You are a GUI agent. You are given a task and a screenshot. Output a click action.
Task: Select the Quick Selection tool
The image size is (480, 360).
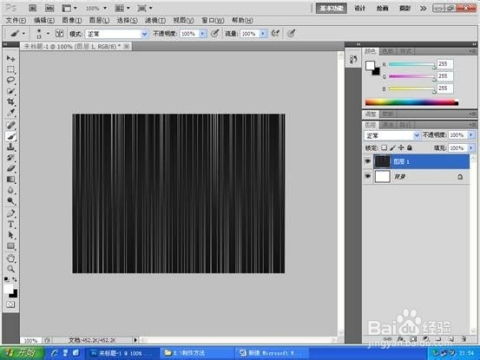(x=11, y=91)
